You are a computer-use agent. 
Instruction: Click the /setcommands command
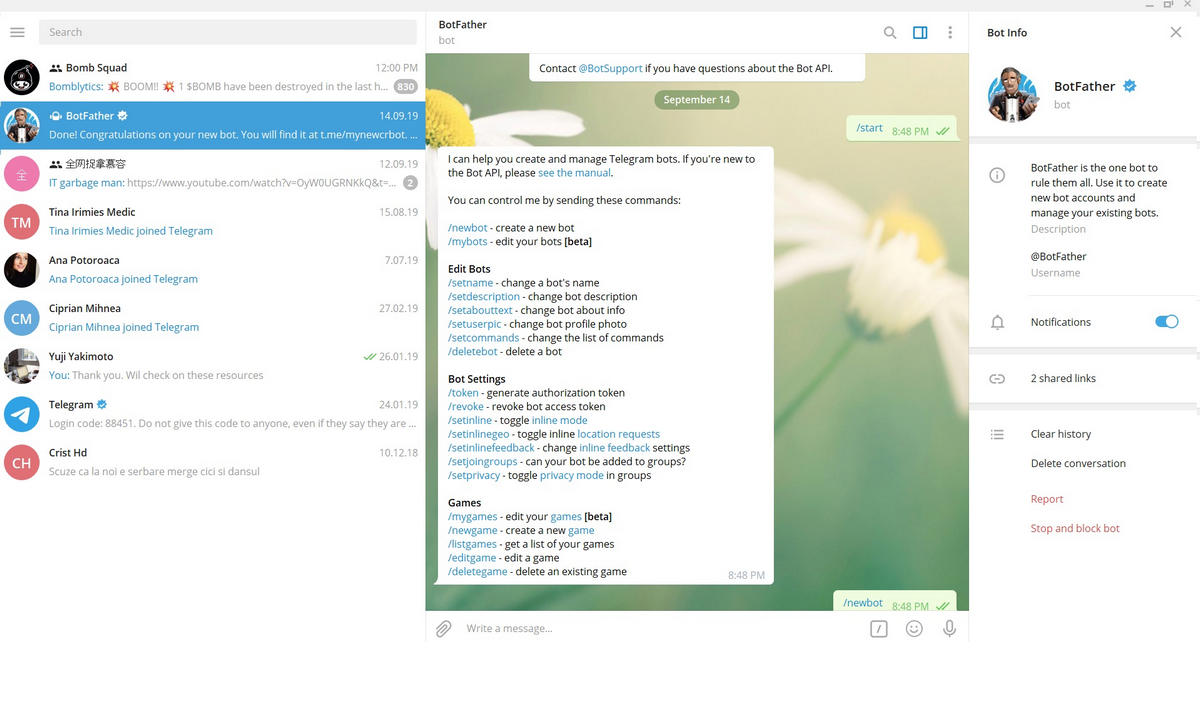(x=483, y=338)
